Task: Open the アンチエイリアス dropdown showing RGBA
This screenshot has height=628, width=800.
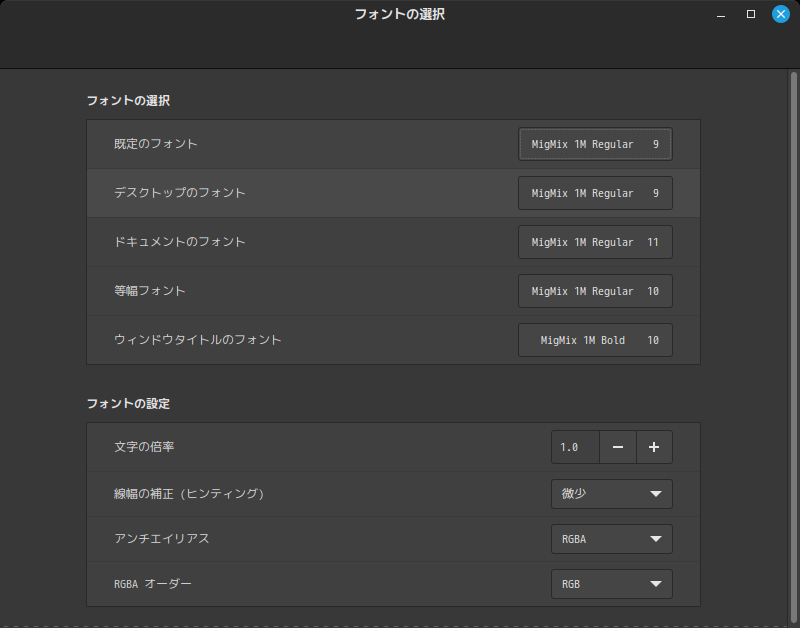Action: 611,539
